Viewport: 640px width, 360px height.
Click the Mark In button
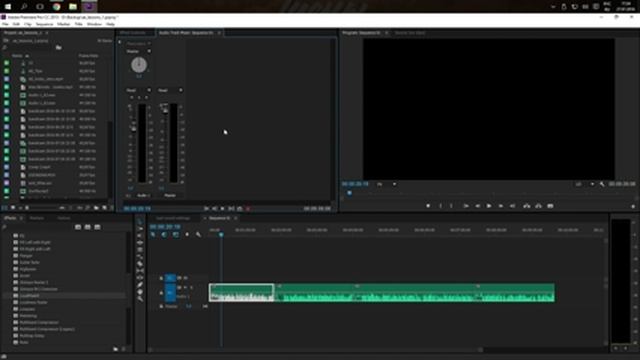[440, 206]
